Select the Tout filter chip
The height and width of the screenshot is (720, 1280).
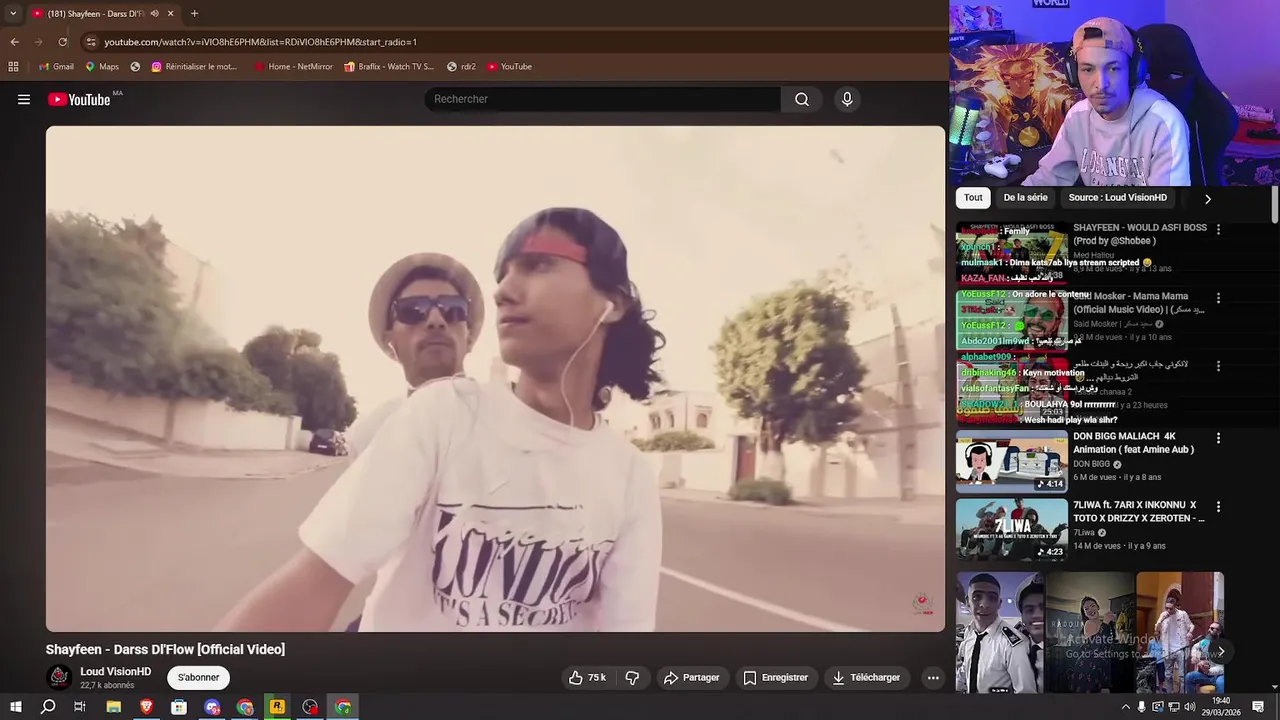[973, 198]
